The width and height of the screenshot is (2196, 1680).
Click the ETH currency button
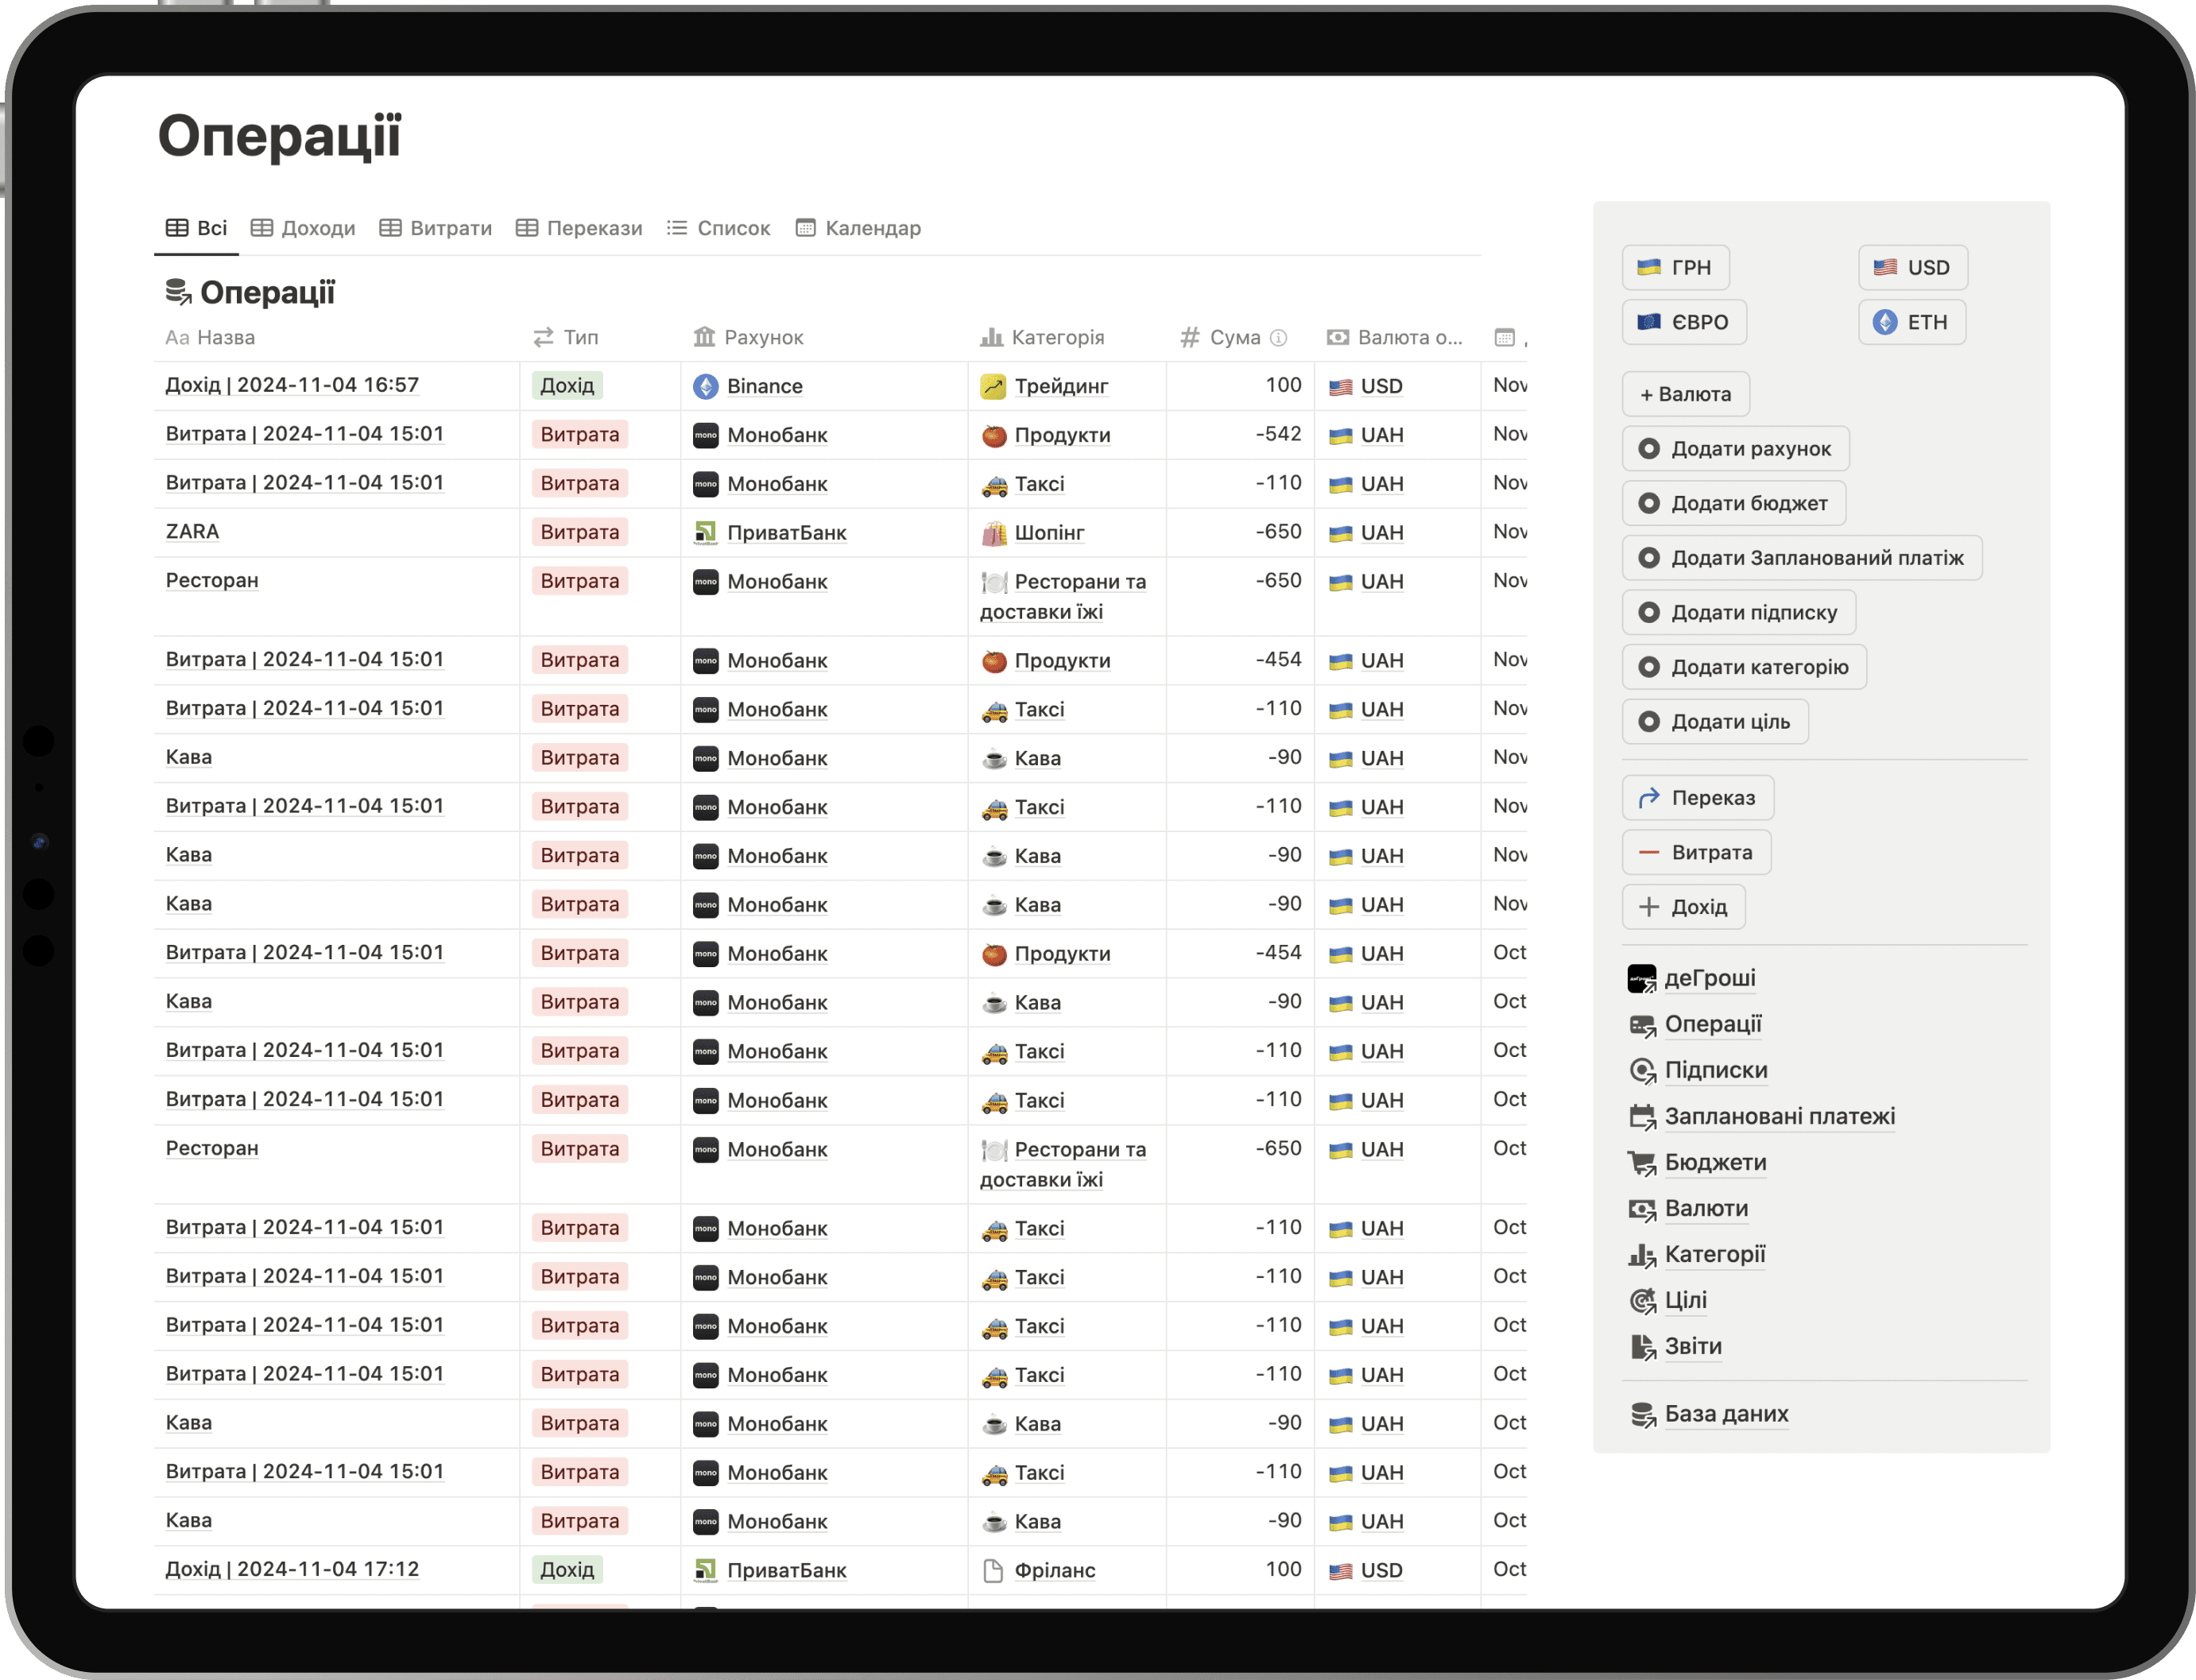pyautogui.click(x=1911, y=322)
